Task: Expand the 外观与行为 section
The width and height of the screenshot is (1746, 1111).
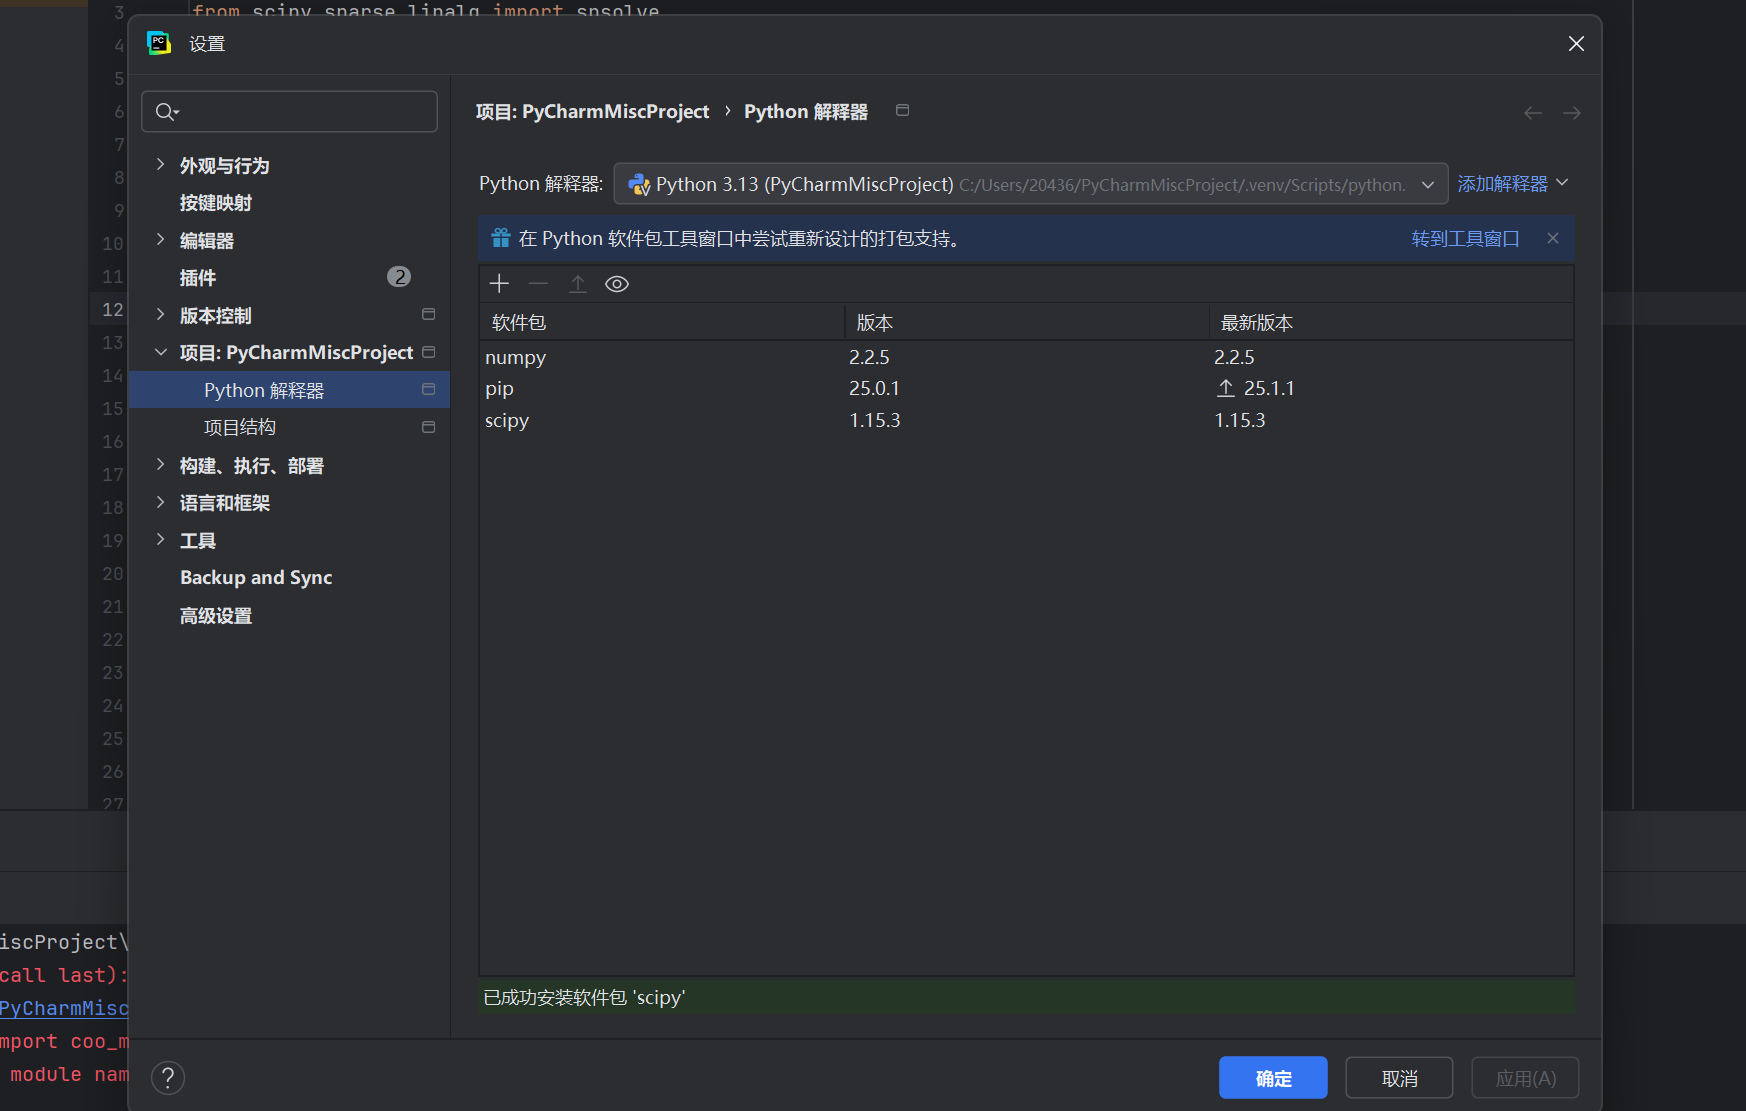Action: [162, 164]
